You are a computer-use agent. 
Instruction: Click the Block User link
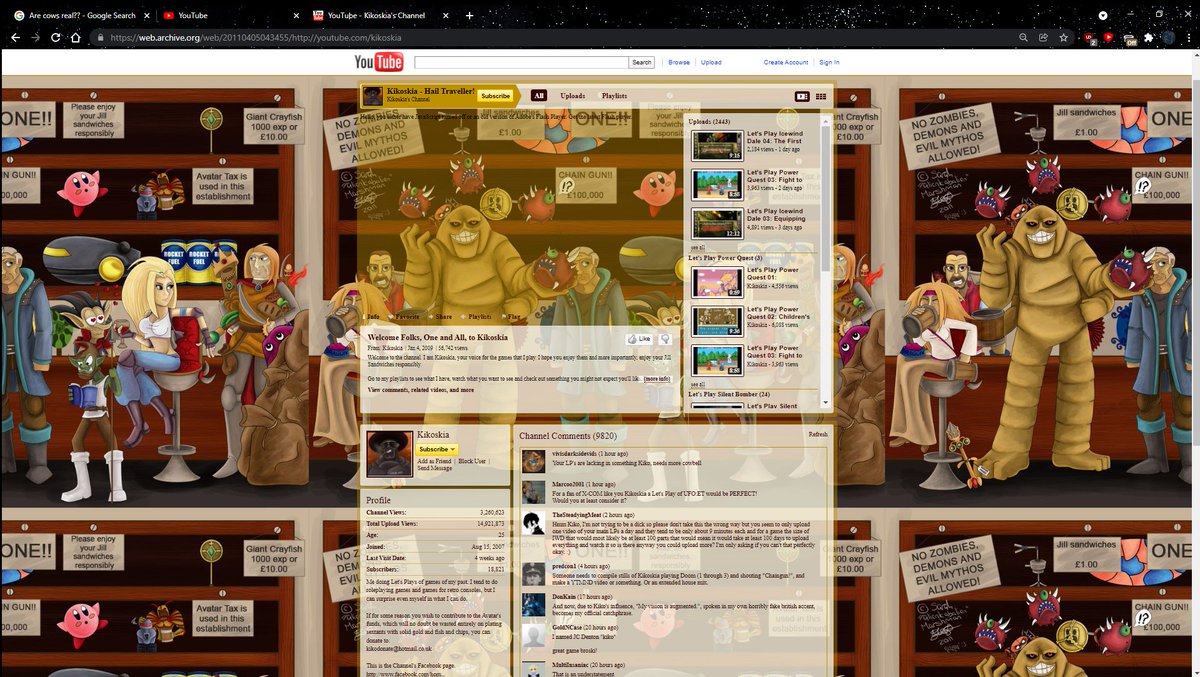472,461
